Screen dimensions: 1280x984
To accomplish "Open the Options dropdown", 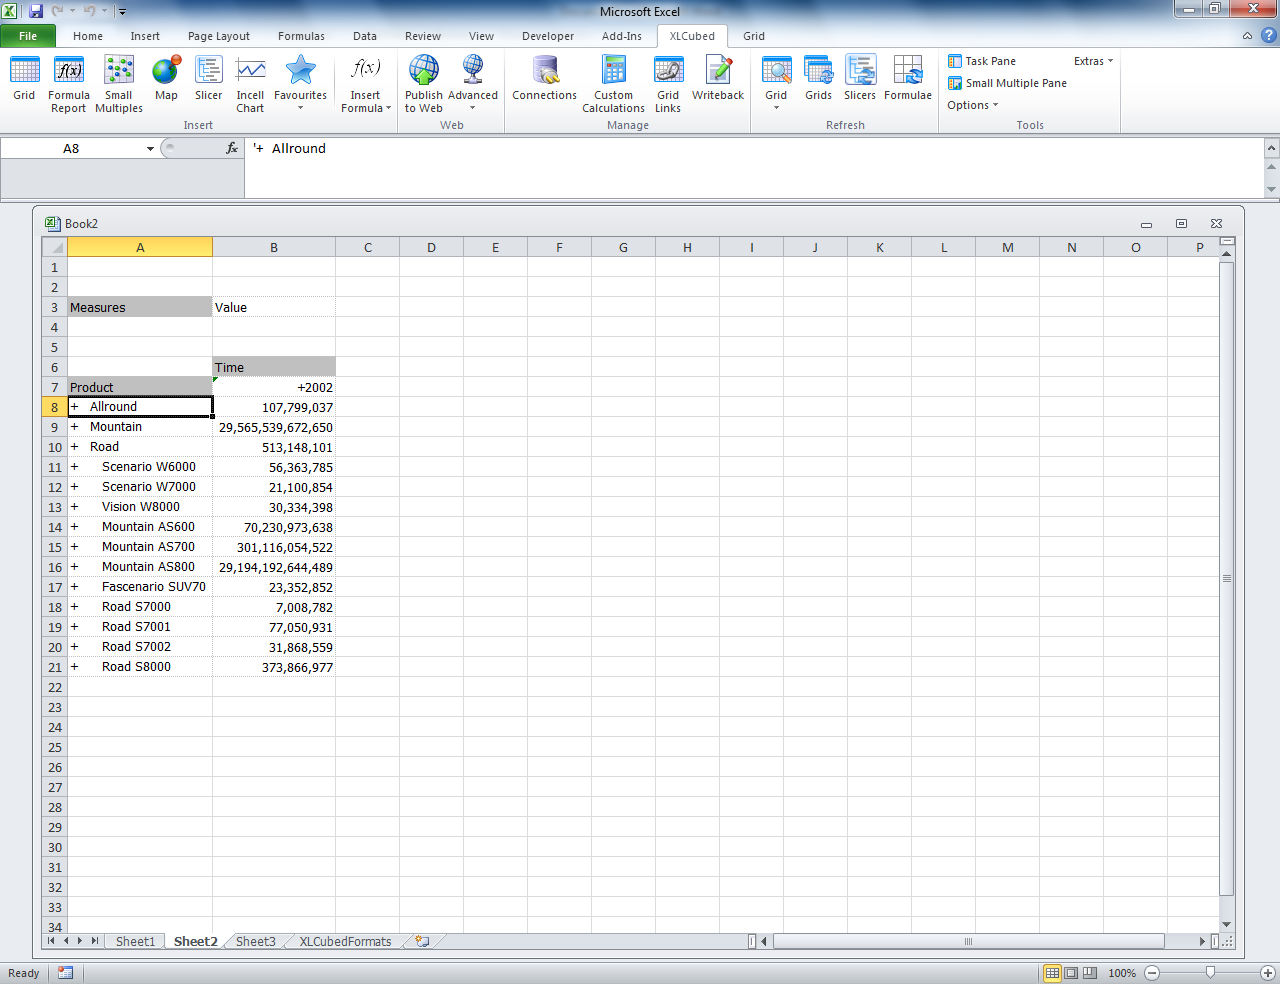I will click(973, 105).
